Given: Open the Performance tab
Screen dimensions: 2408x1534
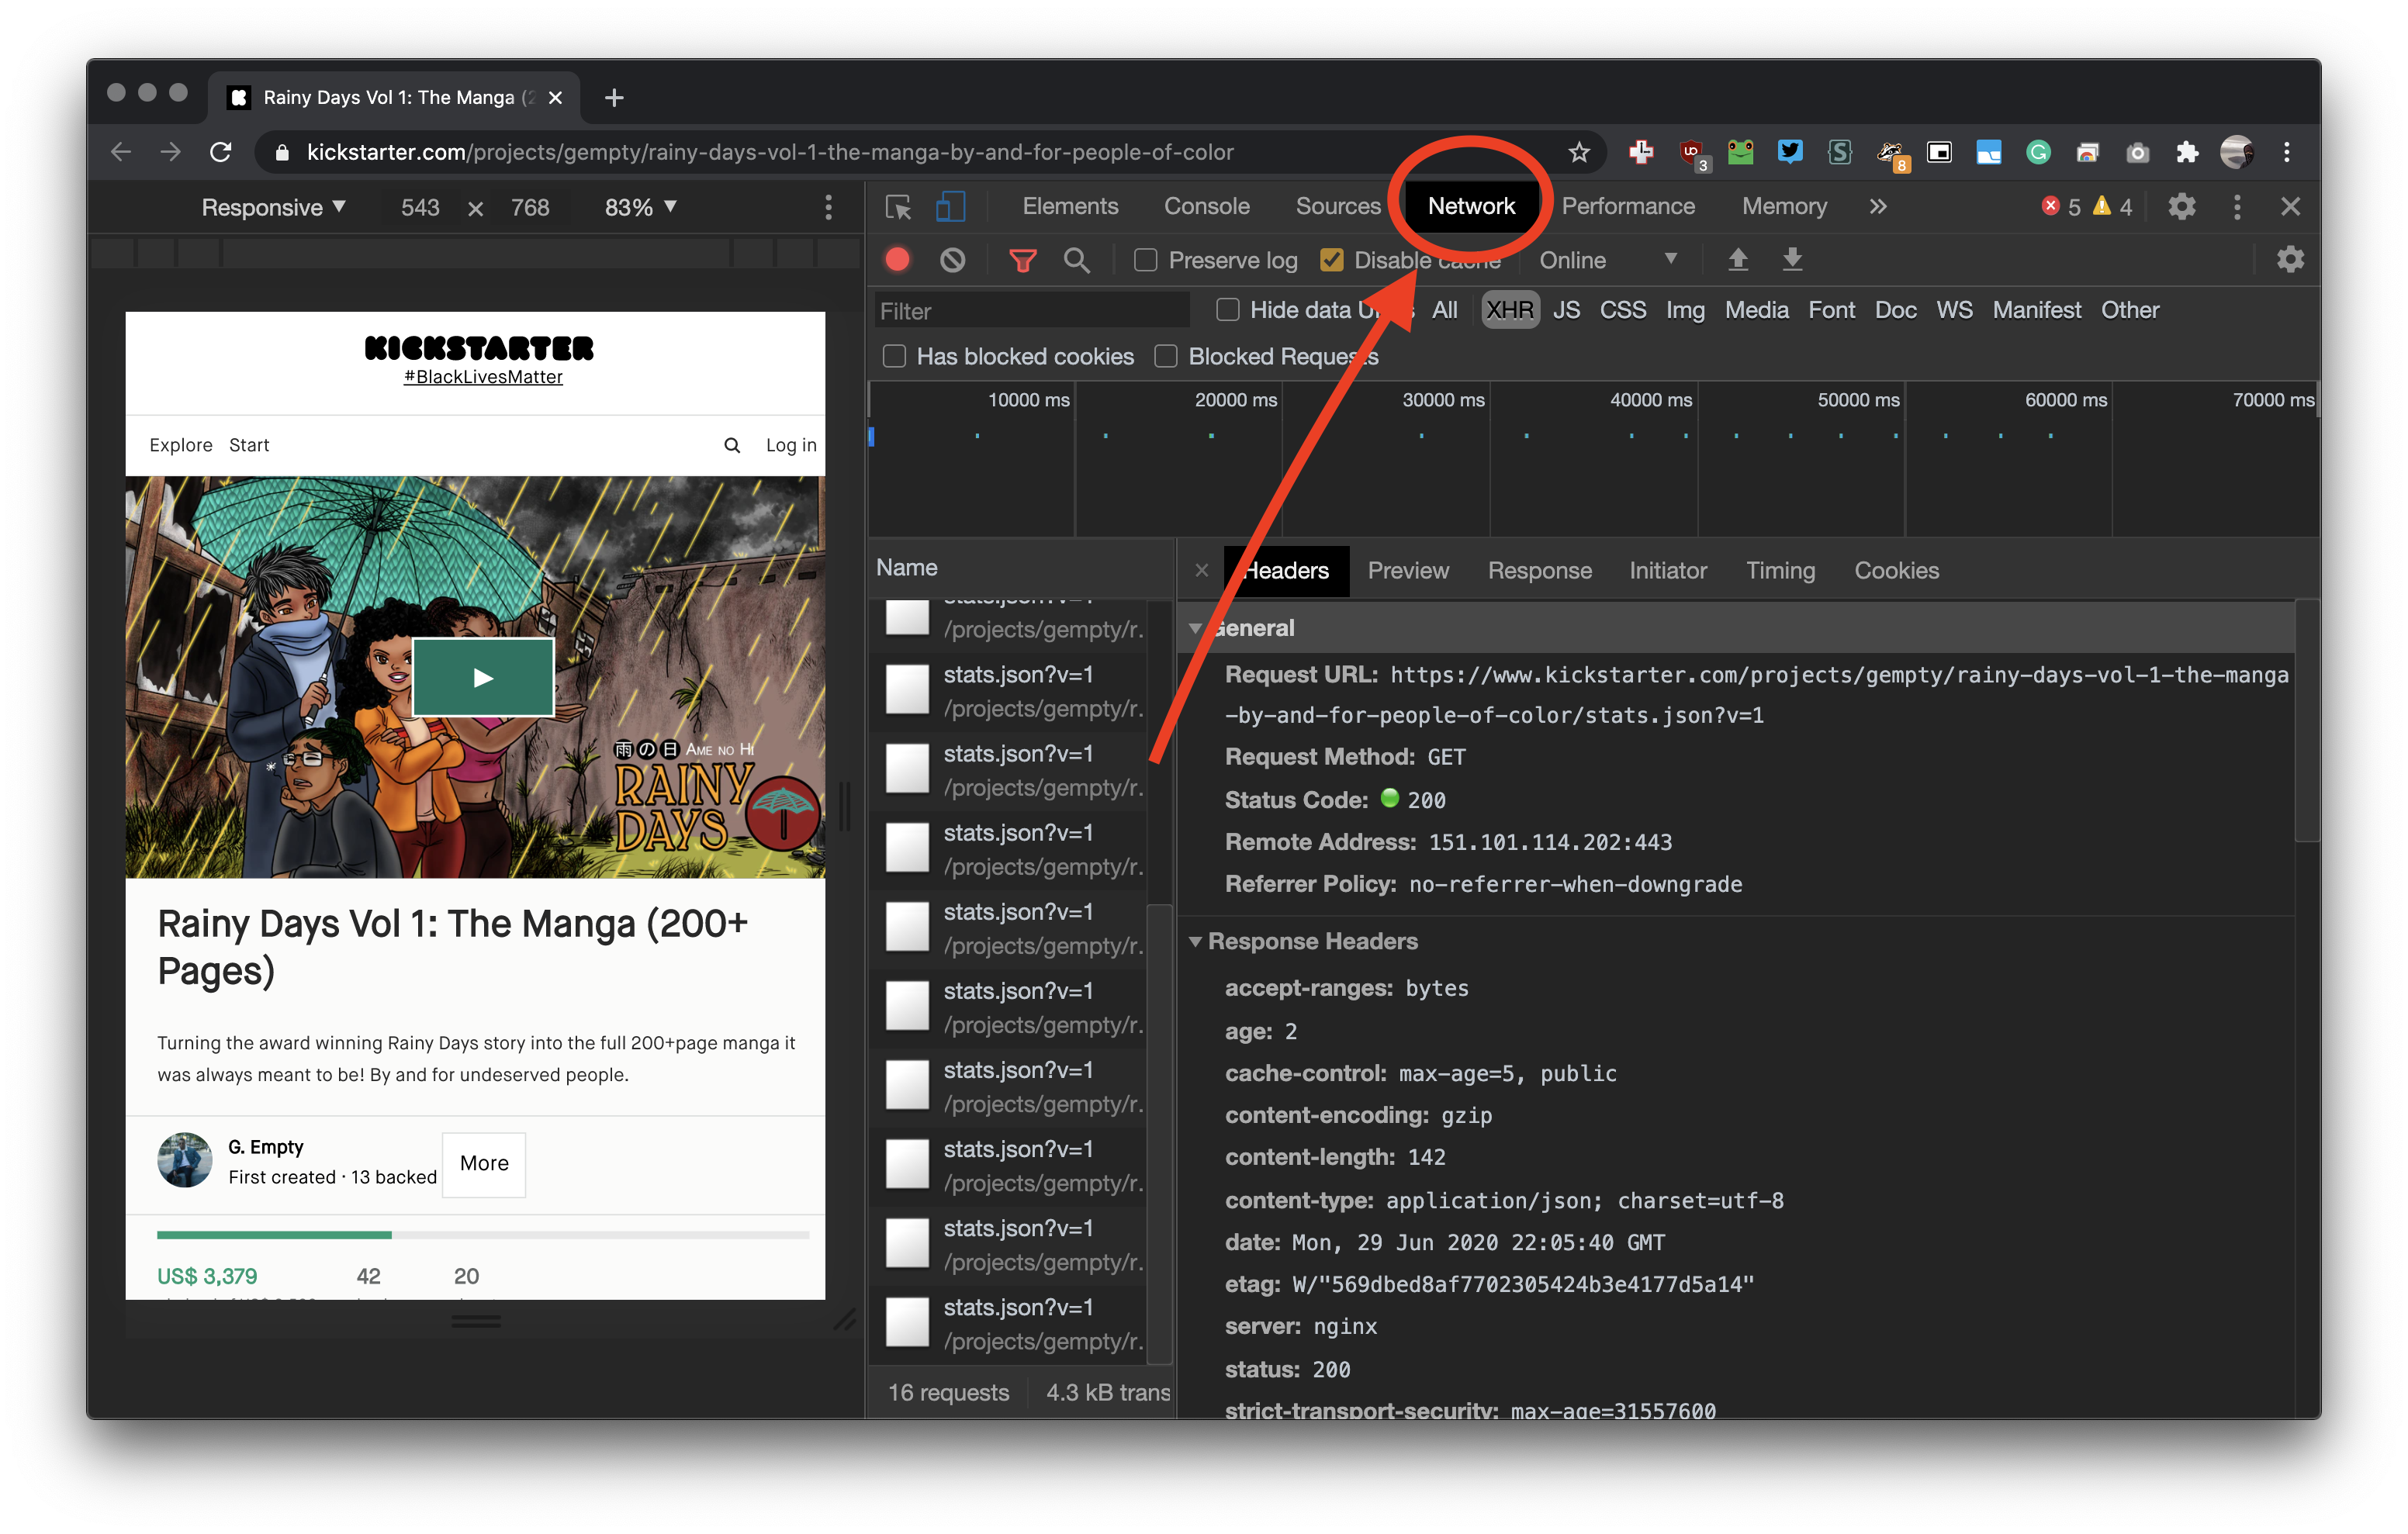Looking at the screenshot, I should (1628, 206).
